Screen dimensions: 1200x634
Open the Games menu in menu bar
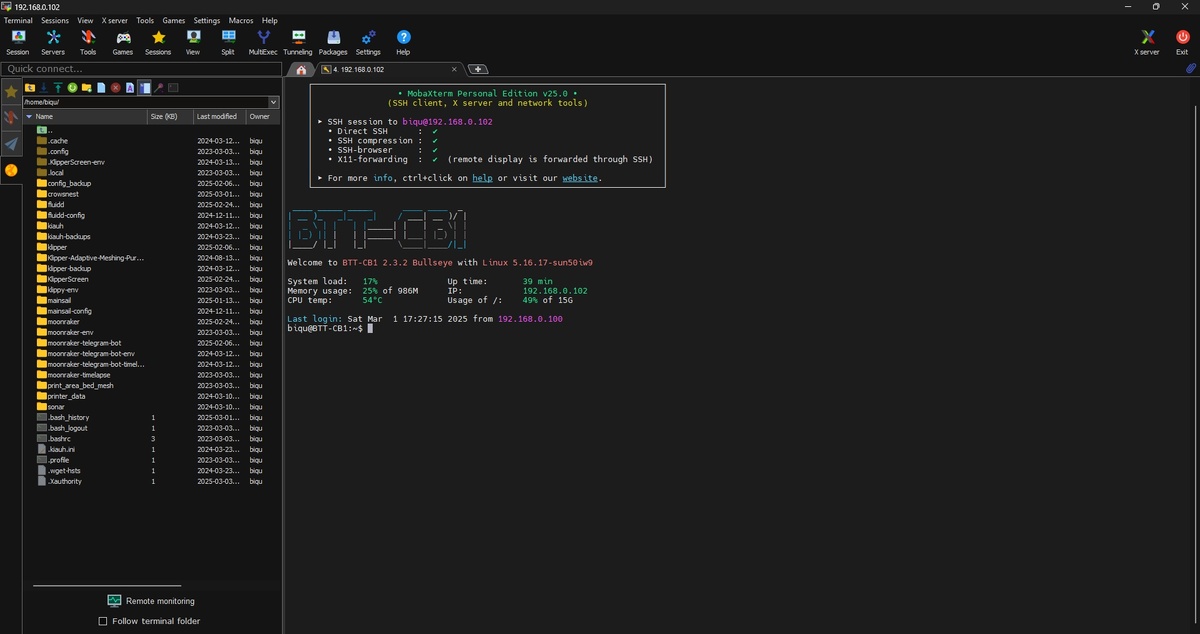click(x=174, y=20)
